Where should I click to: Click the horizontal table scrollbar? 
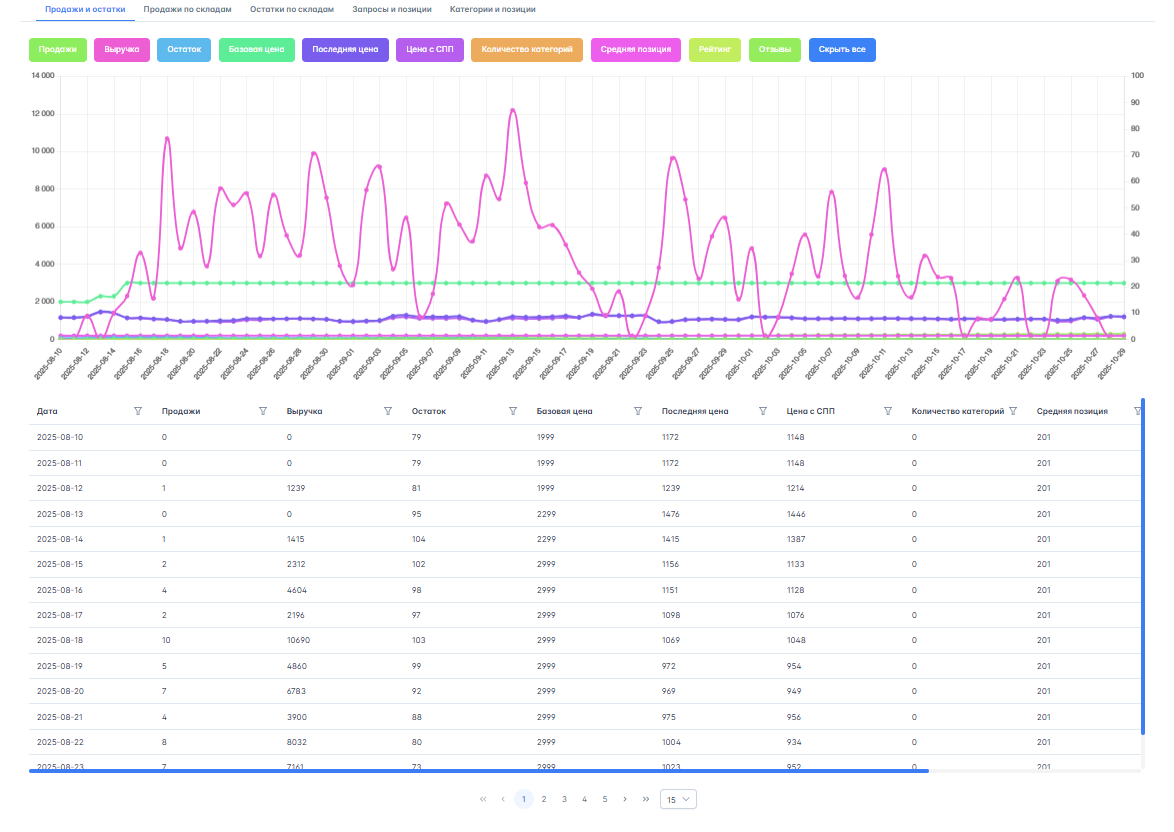tap(478, 771)
